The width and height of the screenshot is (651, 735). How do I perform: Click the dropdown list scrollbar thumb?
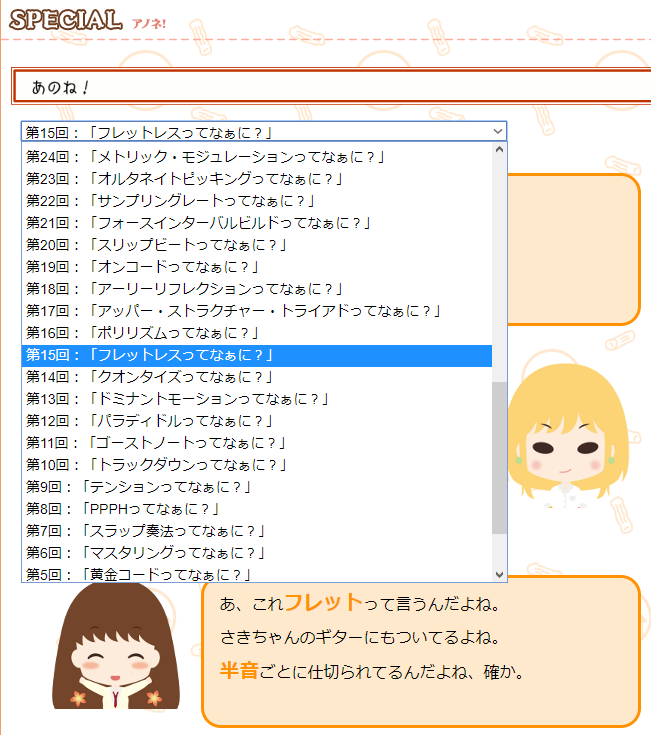[499, 458]
